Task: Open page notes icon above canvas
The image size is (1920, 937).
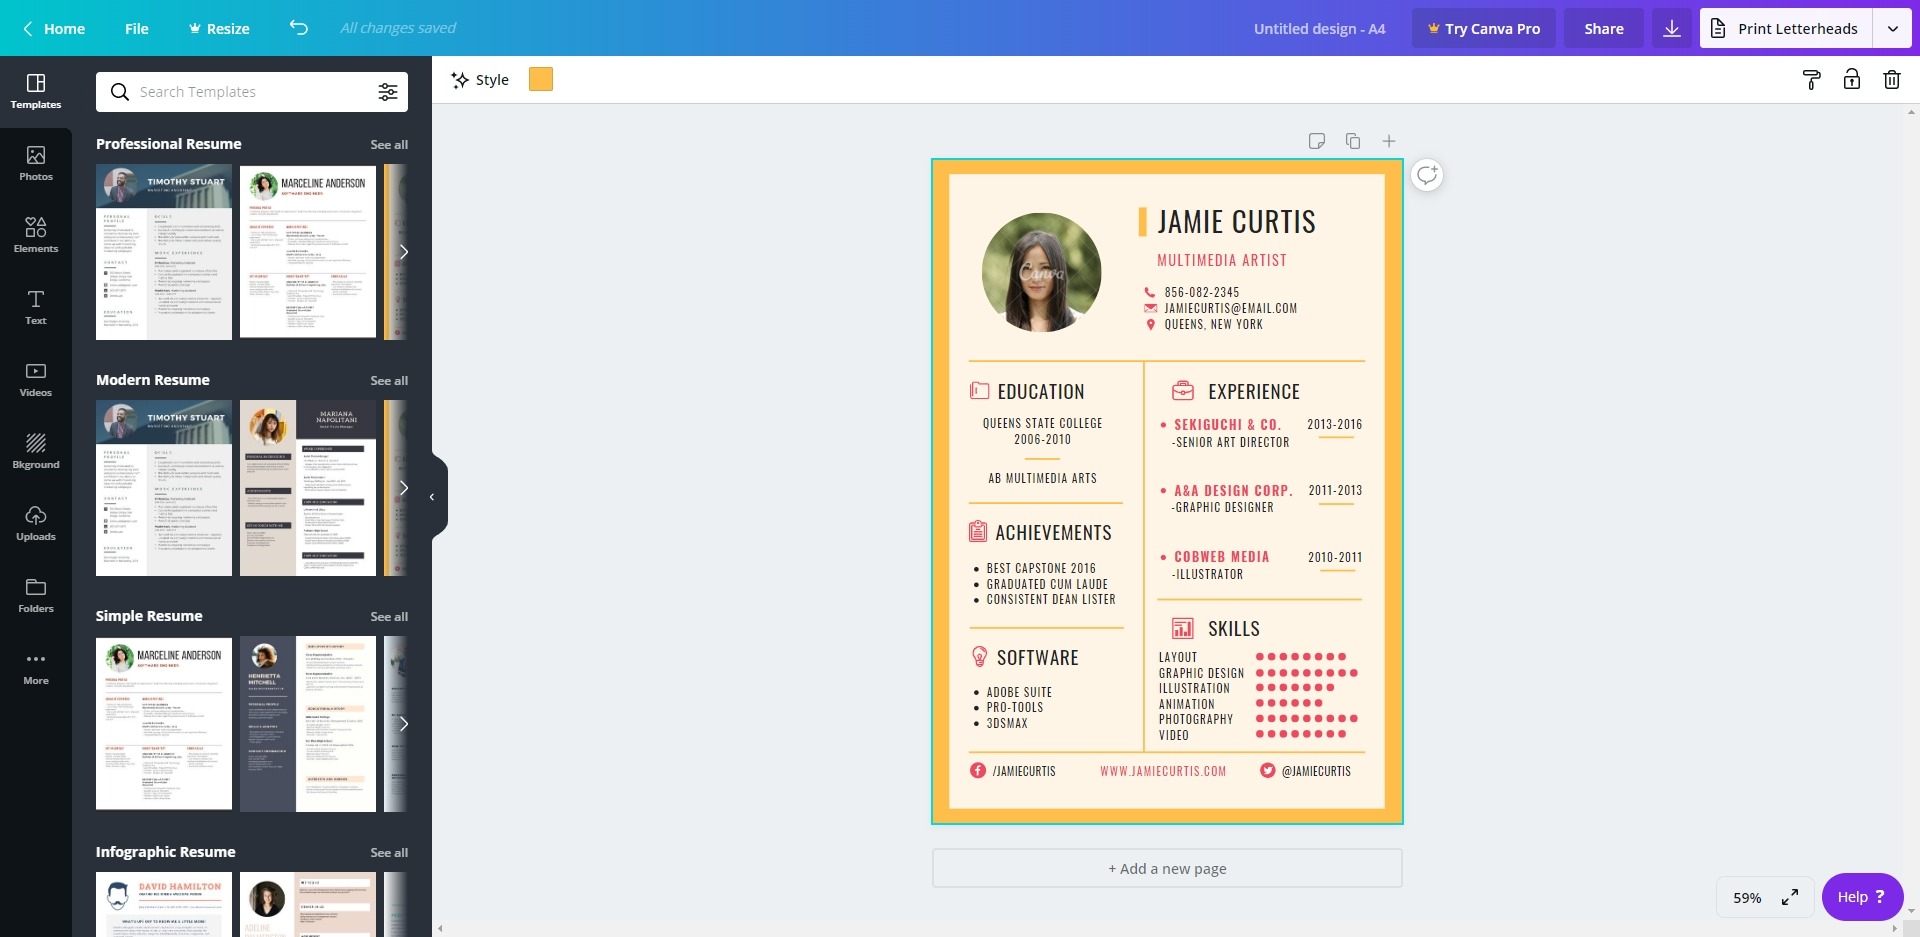Action: click(1317, 141)
